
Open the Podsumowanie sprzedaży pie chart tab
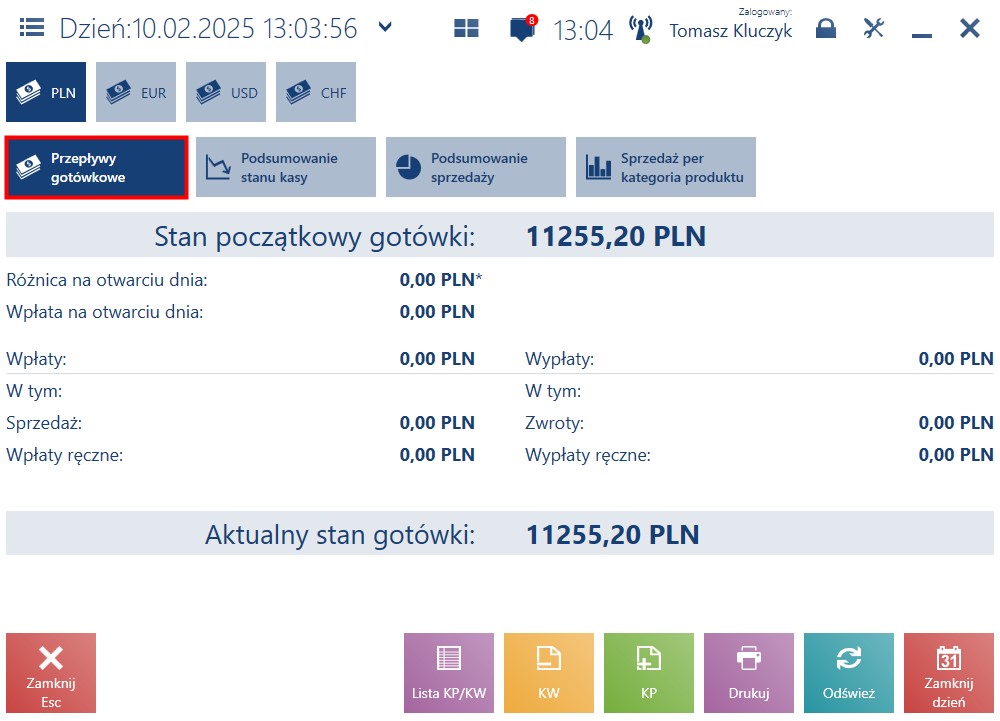[x=476, y=167]
